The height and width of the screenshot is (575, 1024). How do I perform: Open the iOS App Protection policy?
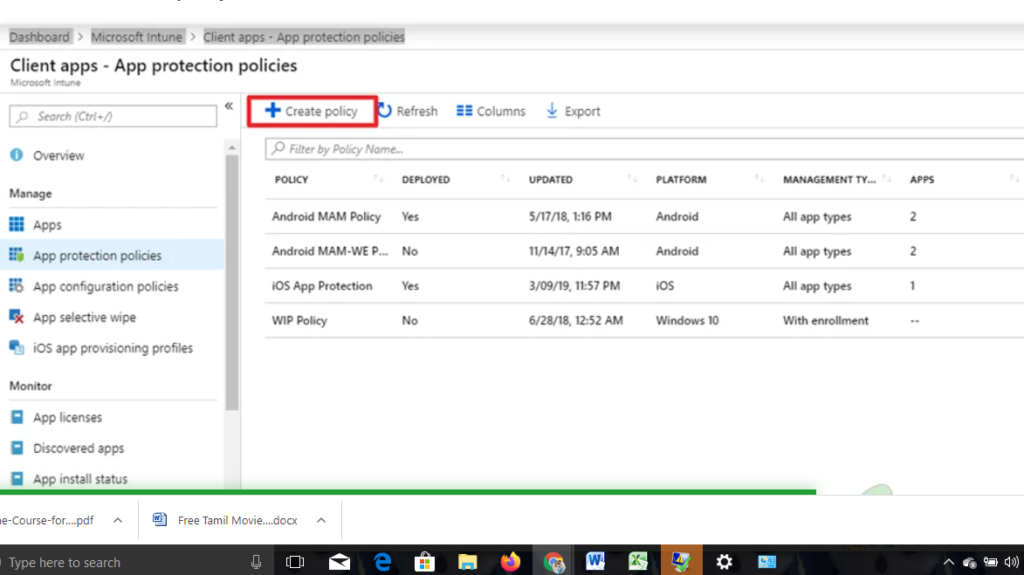(x=322, y=286)
